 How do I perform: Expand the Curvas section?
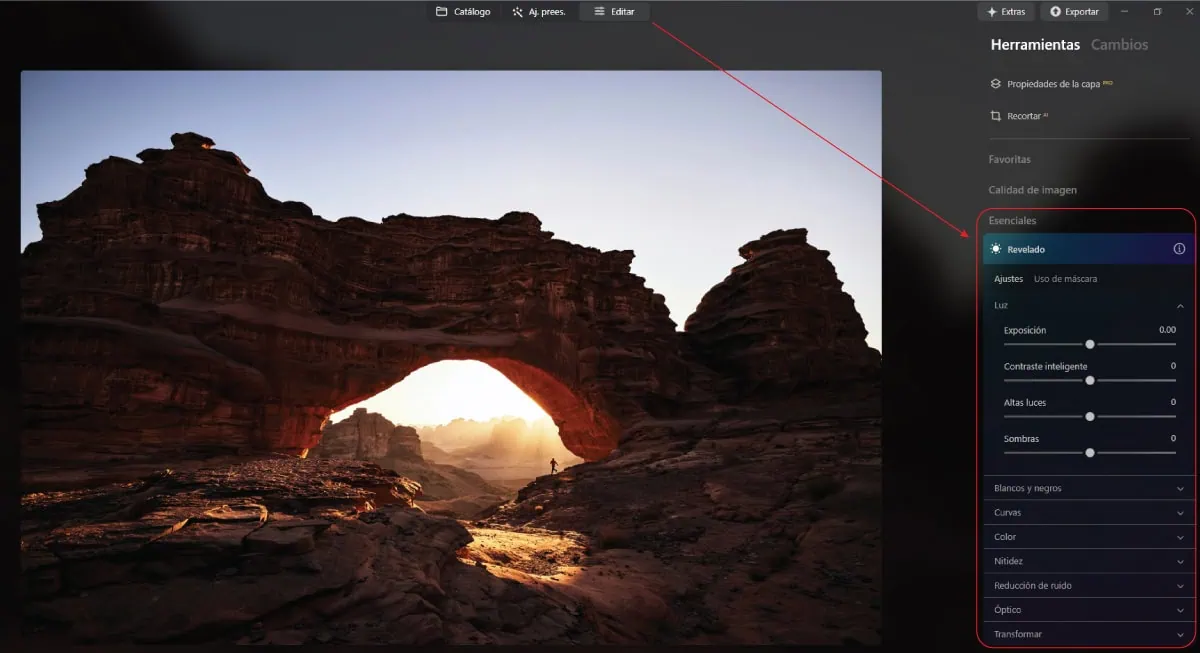click(x=1088, y=513)
